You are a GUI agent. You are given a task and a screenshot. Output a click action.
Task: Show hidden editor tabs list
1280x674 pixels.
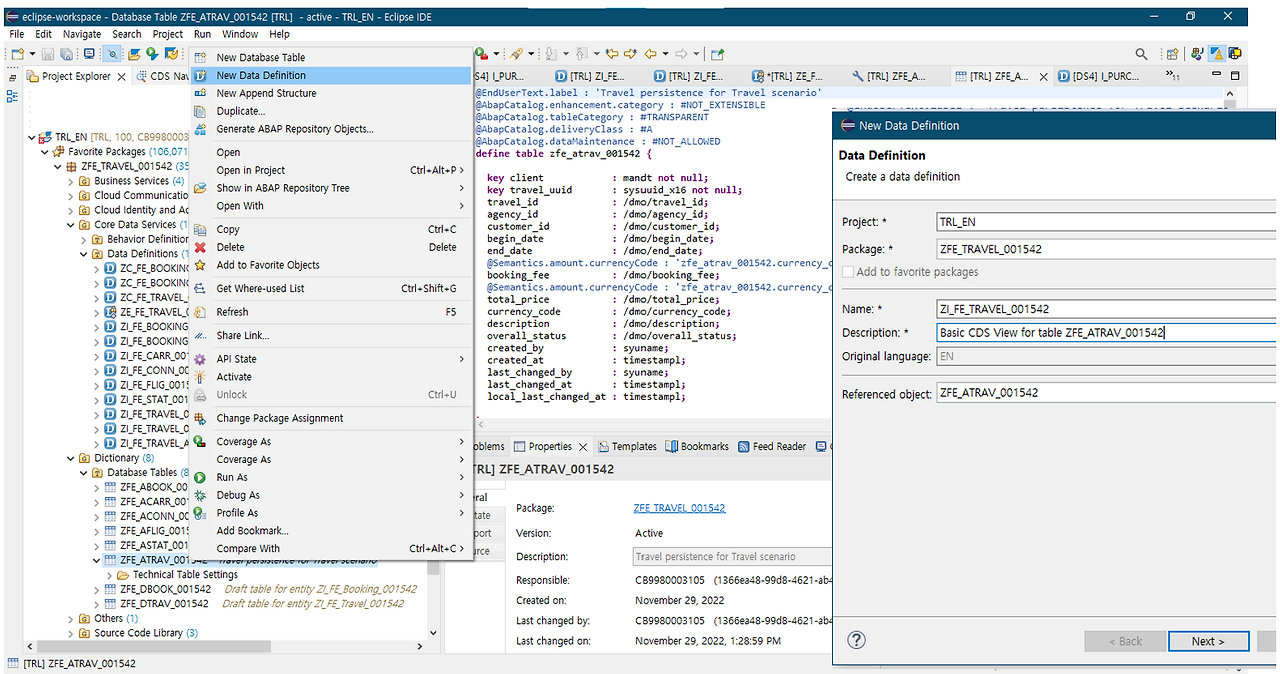[x=1172, y=76]
